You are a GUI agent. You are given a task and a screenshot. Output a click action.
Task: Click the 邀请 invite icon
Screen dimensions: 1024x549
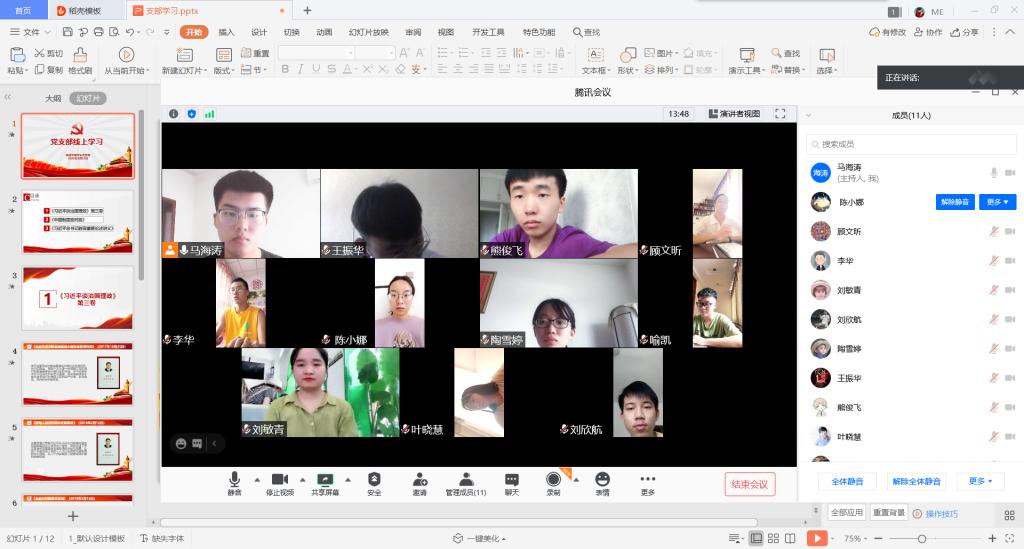(419, 480)
